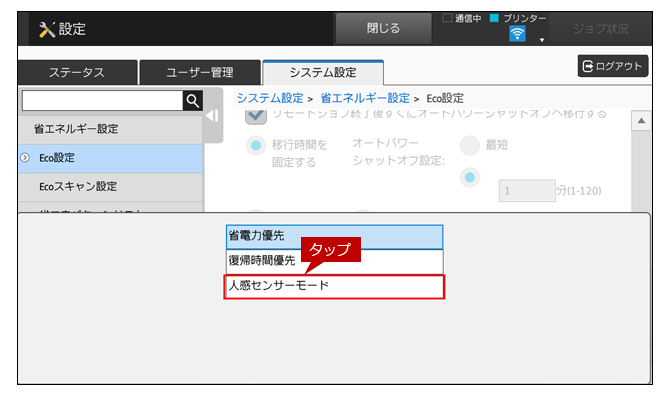
Task: Select the minutes radio button below 最短
Action: point(470,177)
